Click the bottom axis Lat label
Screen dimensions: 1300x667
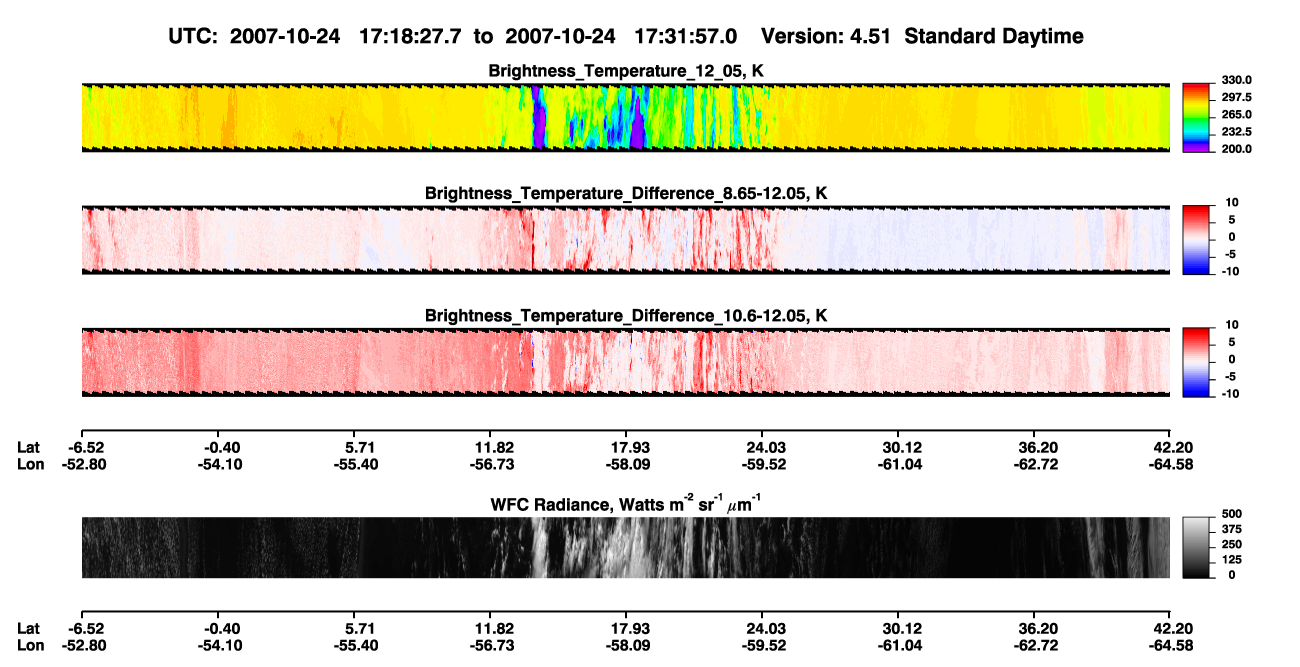click(29, 628)
